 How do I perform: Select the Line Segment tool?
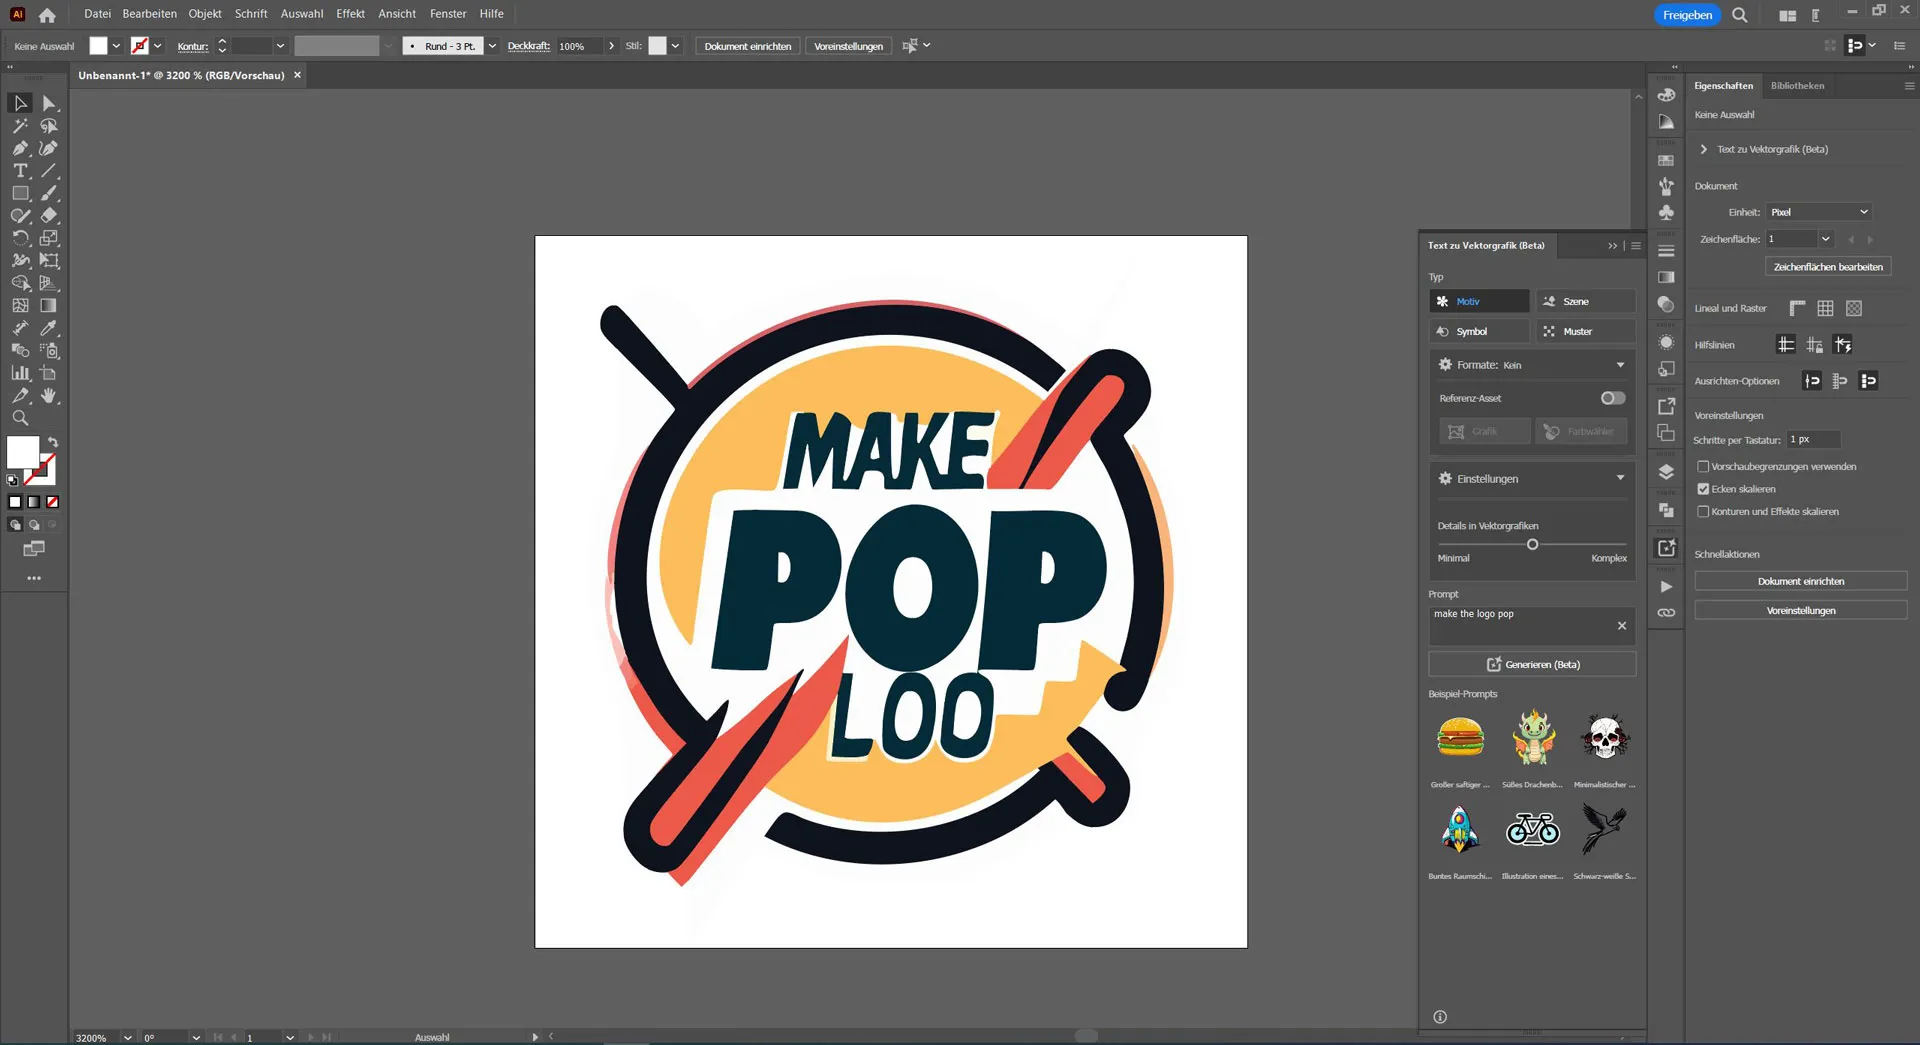pos(49,171)
